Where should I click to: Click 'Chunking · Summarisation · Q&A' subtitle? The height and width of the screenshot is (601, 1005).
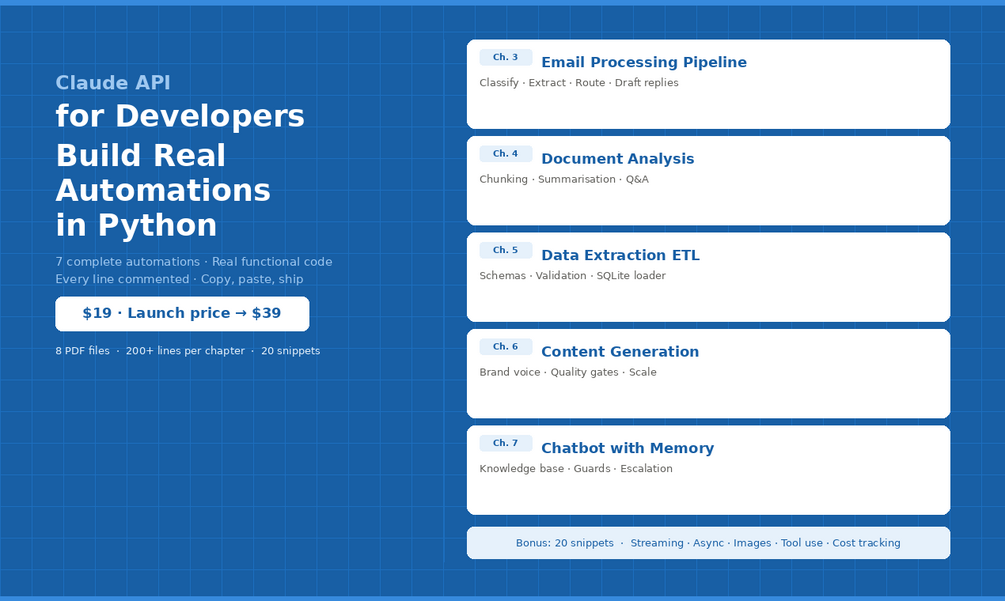564,179
